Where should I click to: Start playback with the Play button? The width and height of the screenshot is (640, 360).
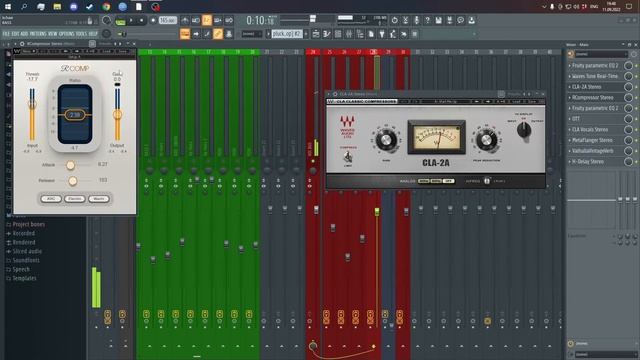click(131, 20)
